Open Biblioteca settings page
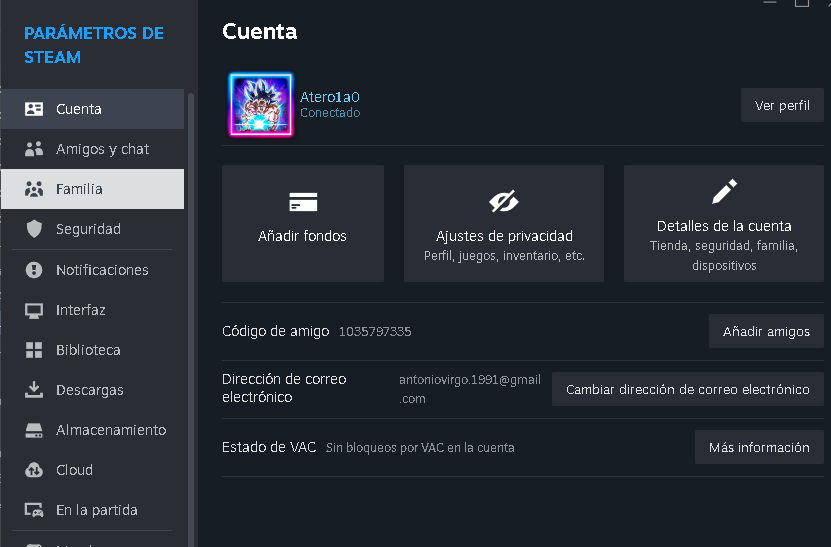 tap(93, 350)
